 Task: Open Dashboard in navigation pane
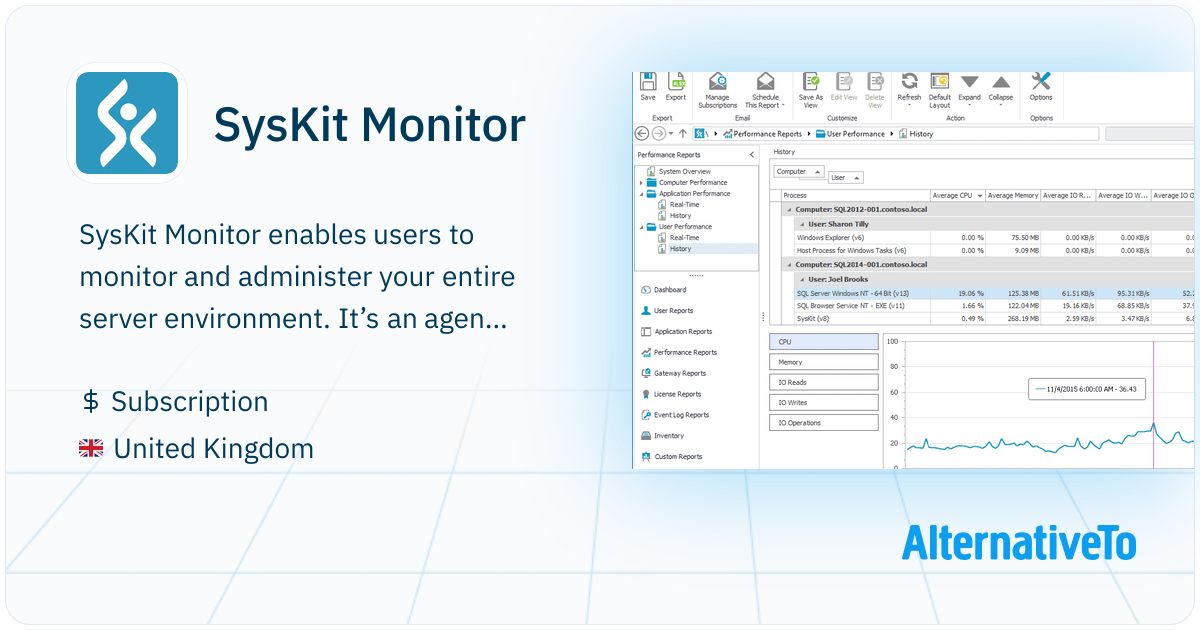point(663,290)
